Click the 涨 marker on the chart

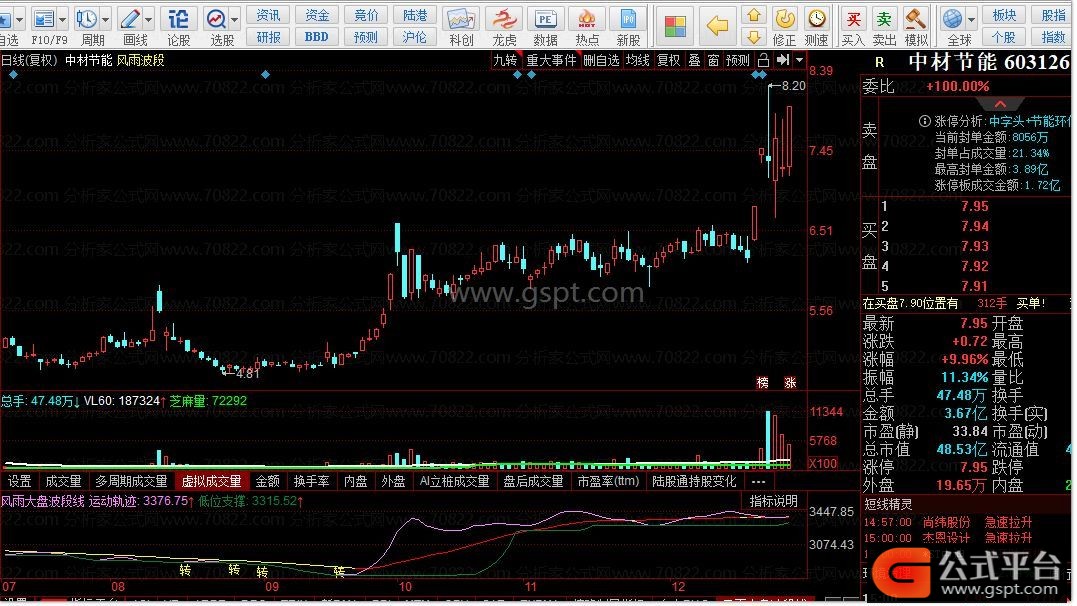(x=790, y=383)
